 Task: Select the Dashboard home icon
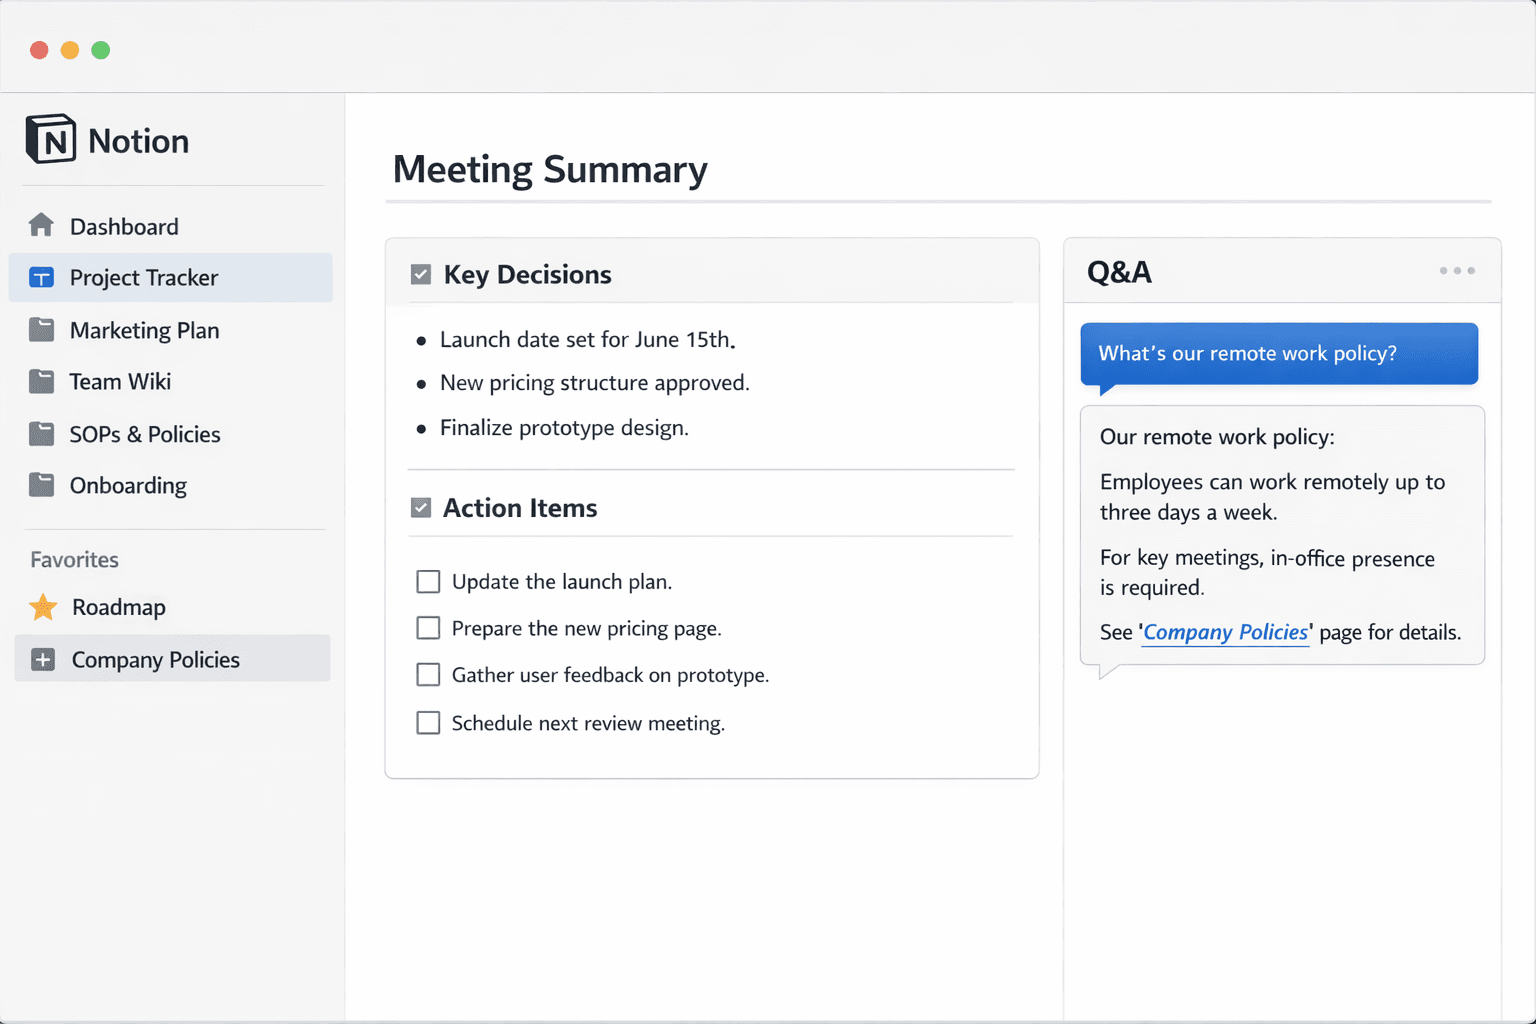click(43, 225)
